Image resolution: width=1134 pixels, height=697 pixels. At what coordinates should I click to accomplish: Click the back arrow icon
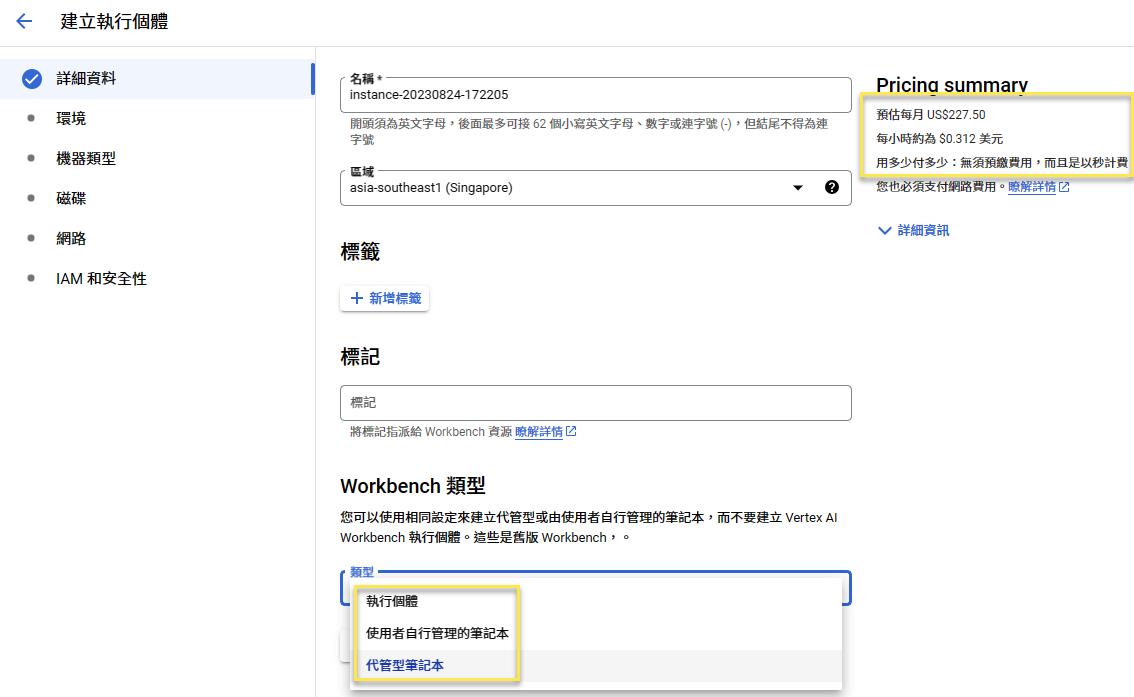(x=25, y=21)
